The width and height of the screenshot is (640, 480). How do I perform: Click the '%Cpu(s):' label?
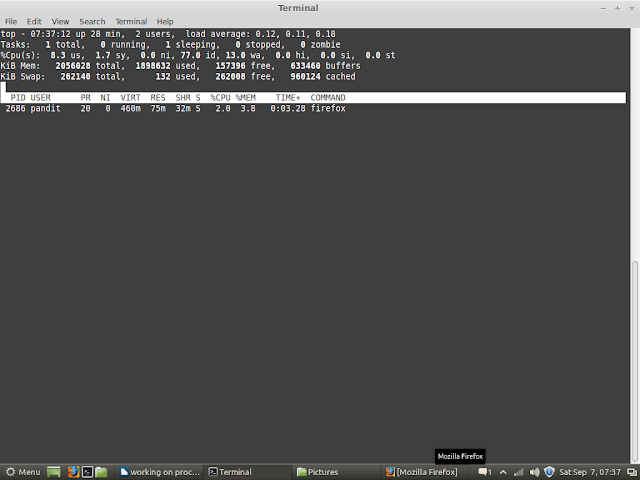pos(20,55)
